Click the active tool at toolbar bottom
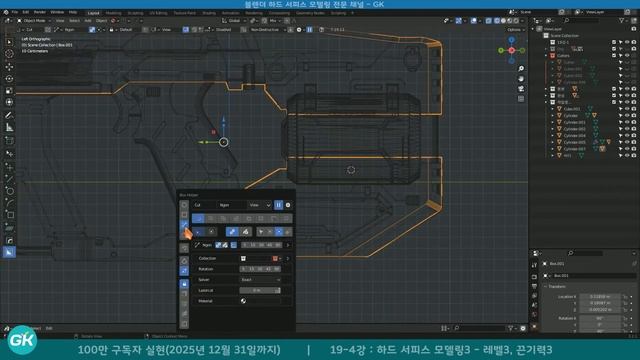Viewport: 640px width, 360px height. click(9, 252)
